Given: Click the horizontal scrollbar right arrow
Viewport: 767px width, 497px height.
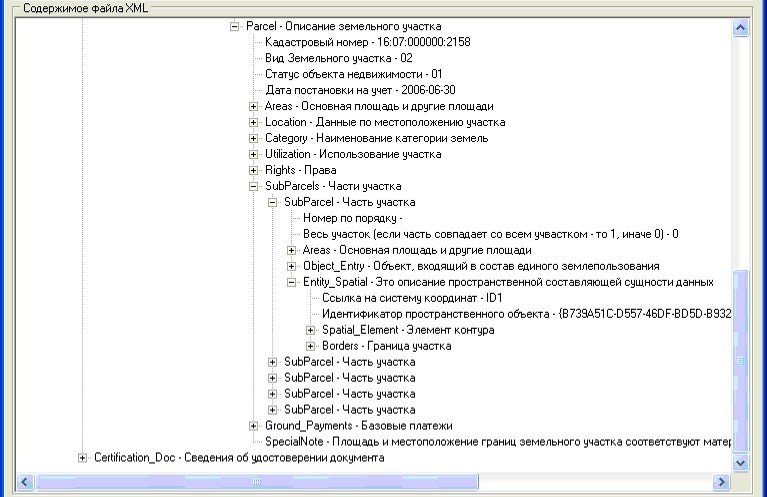Looking at the screenshot, I should pyautogui.click(x=720, y=482).
